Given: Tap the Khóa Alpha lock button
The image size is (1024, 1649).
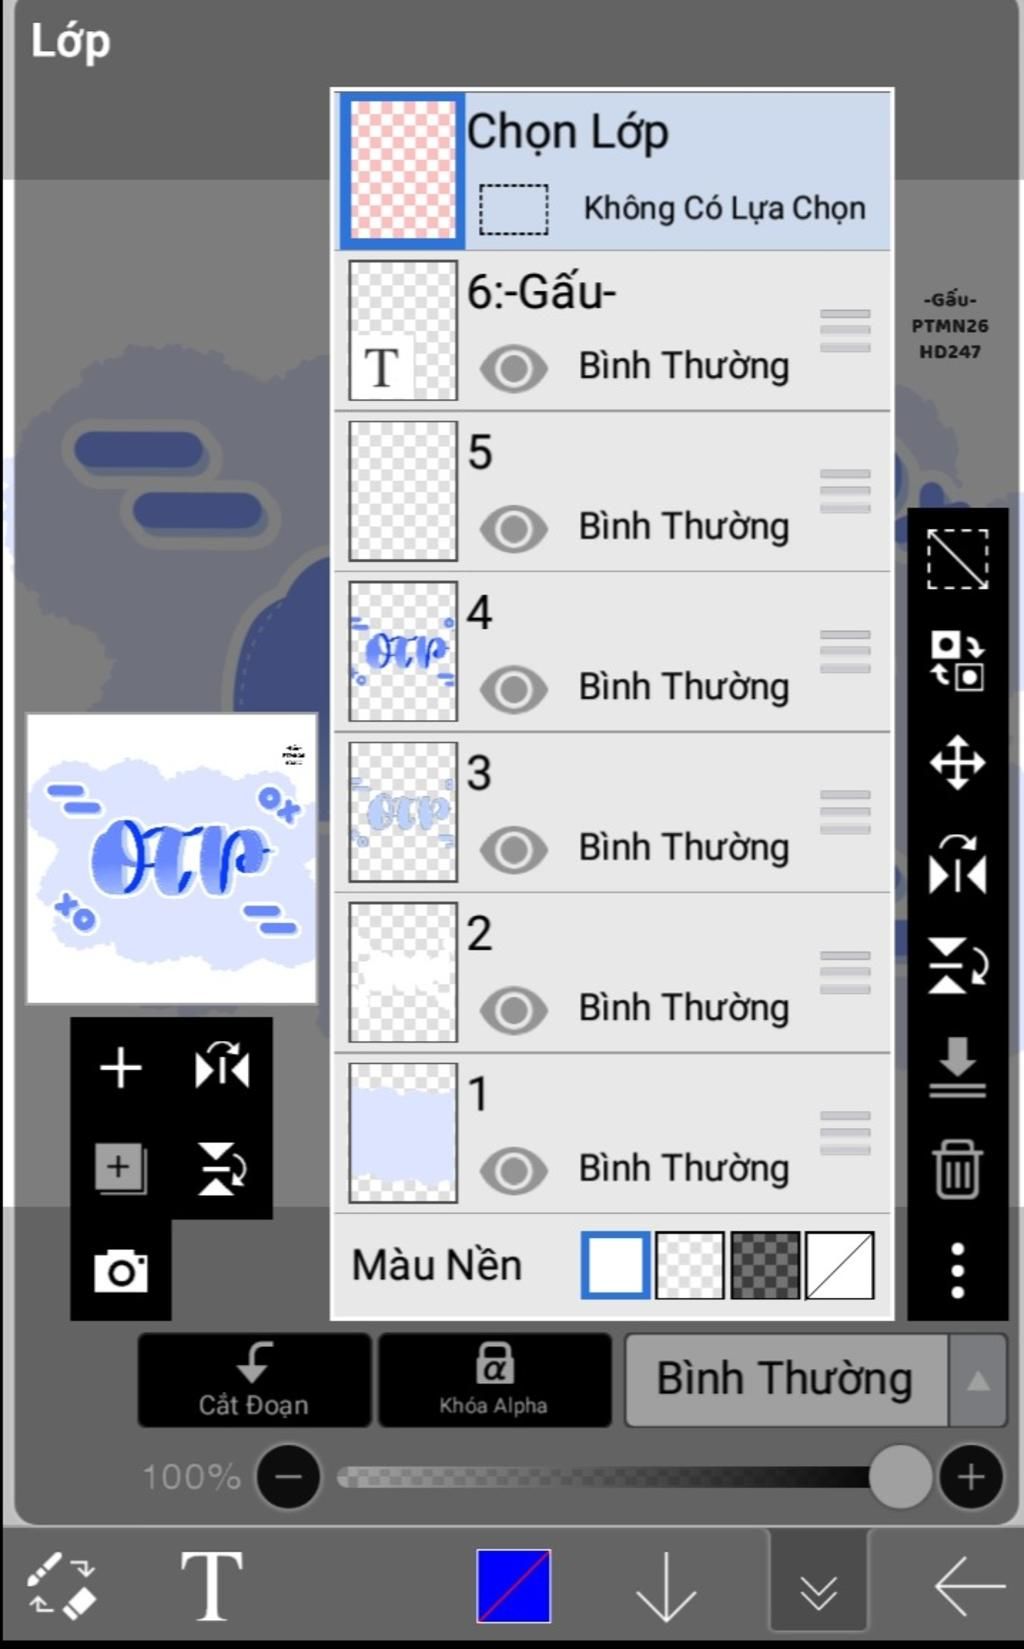Looking at the screenshot, I should coord(494,1380).
